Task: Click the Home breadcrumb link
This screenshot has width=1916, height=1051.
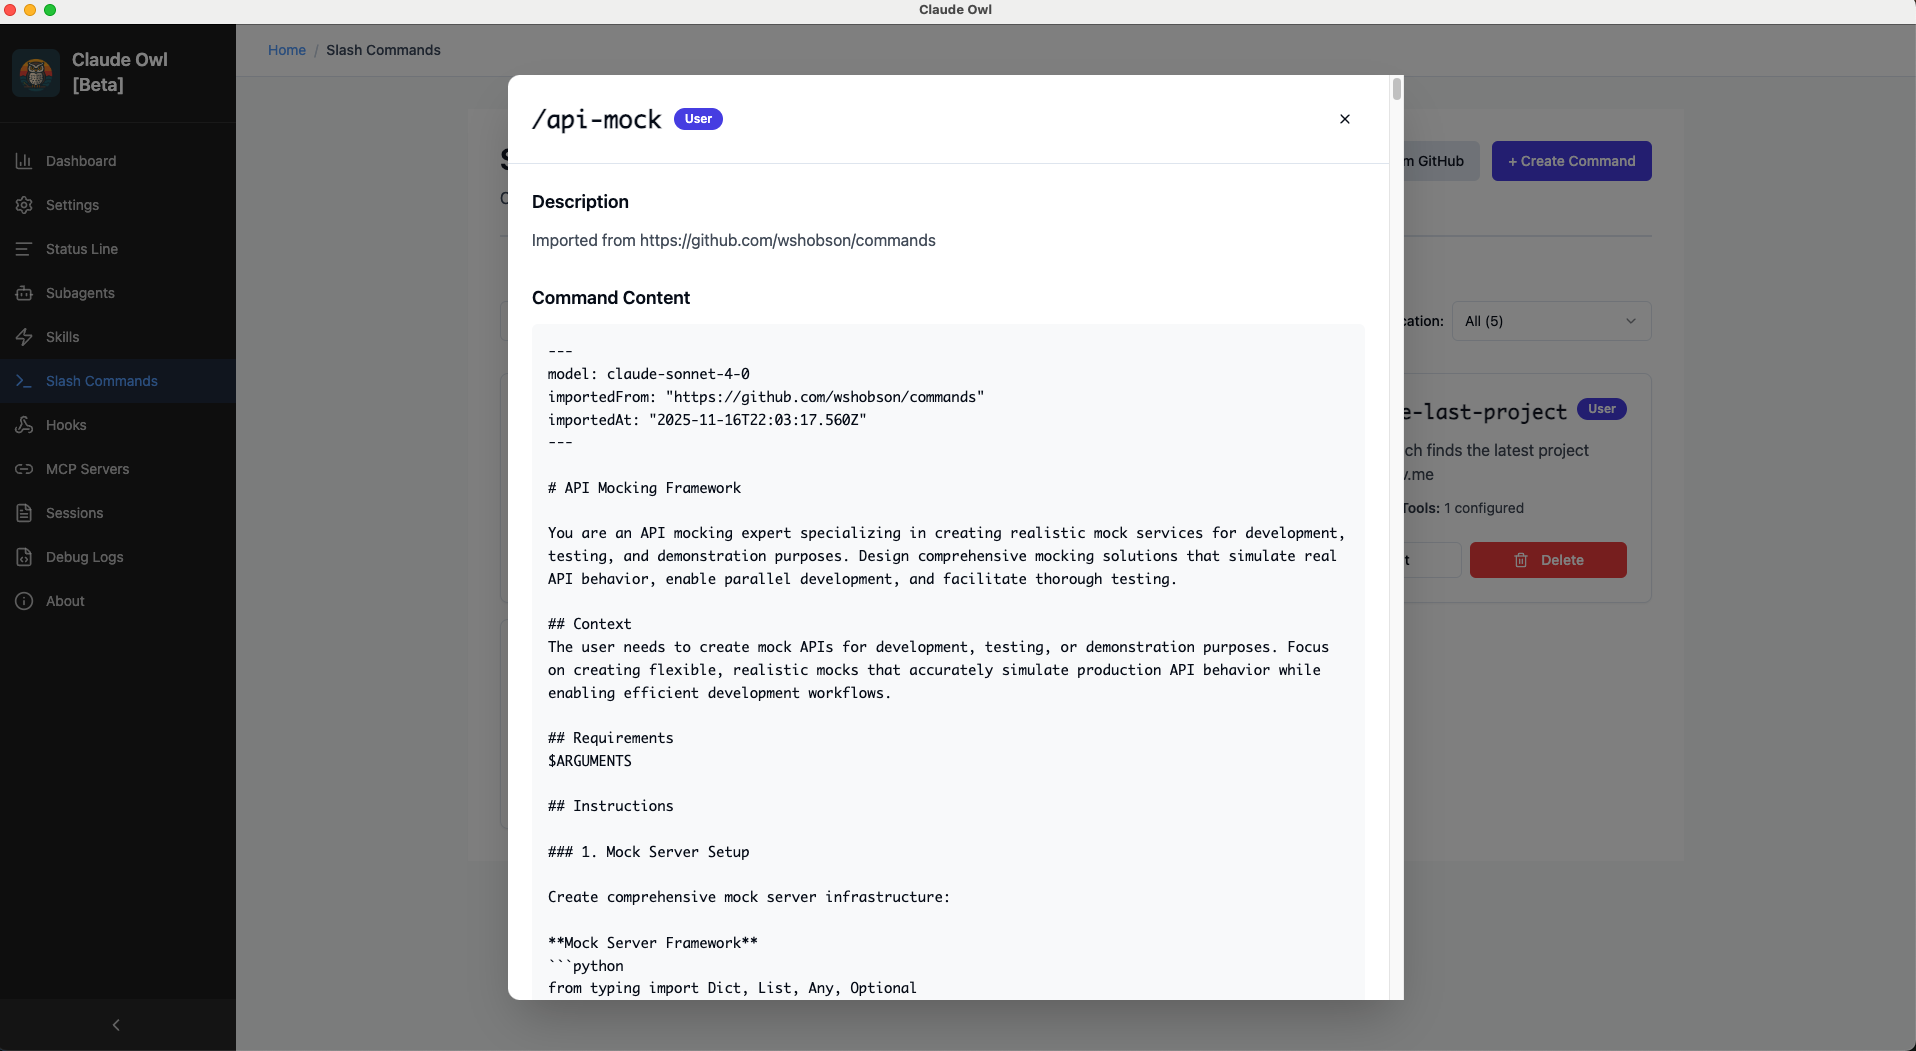Action: tap(287, 50)
